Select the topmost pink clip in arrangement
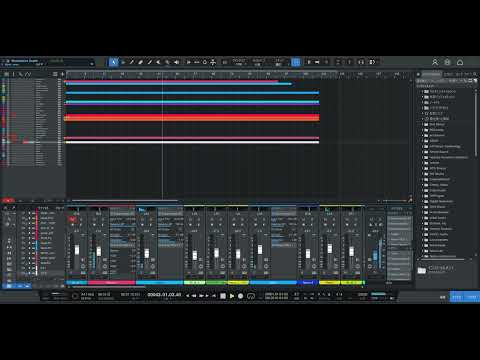Image resolution: width=480 pixels, height=360 pixels. click(x=171, y=81)
